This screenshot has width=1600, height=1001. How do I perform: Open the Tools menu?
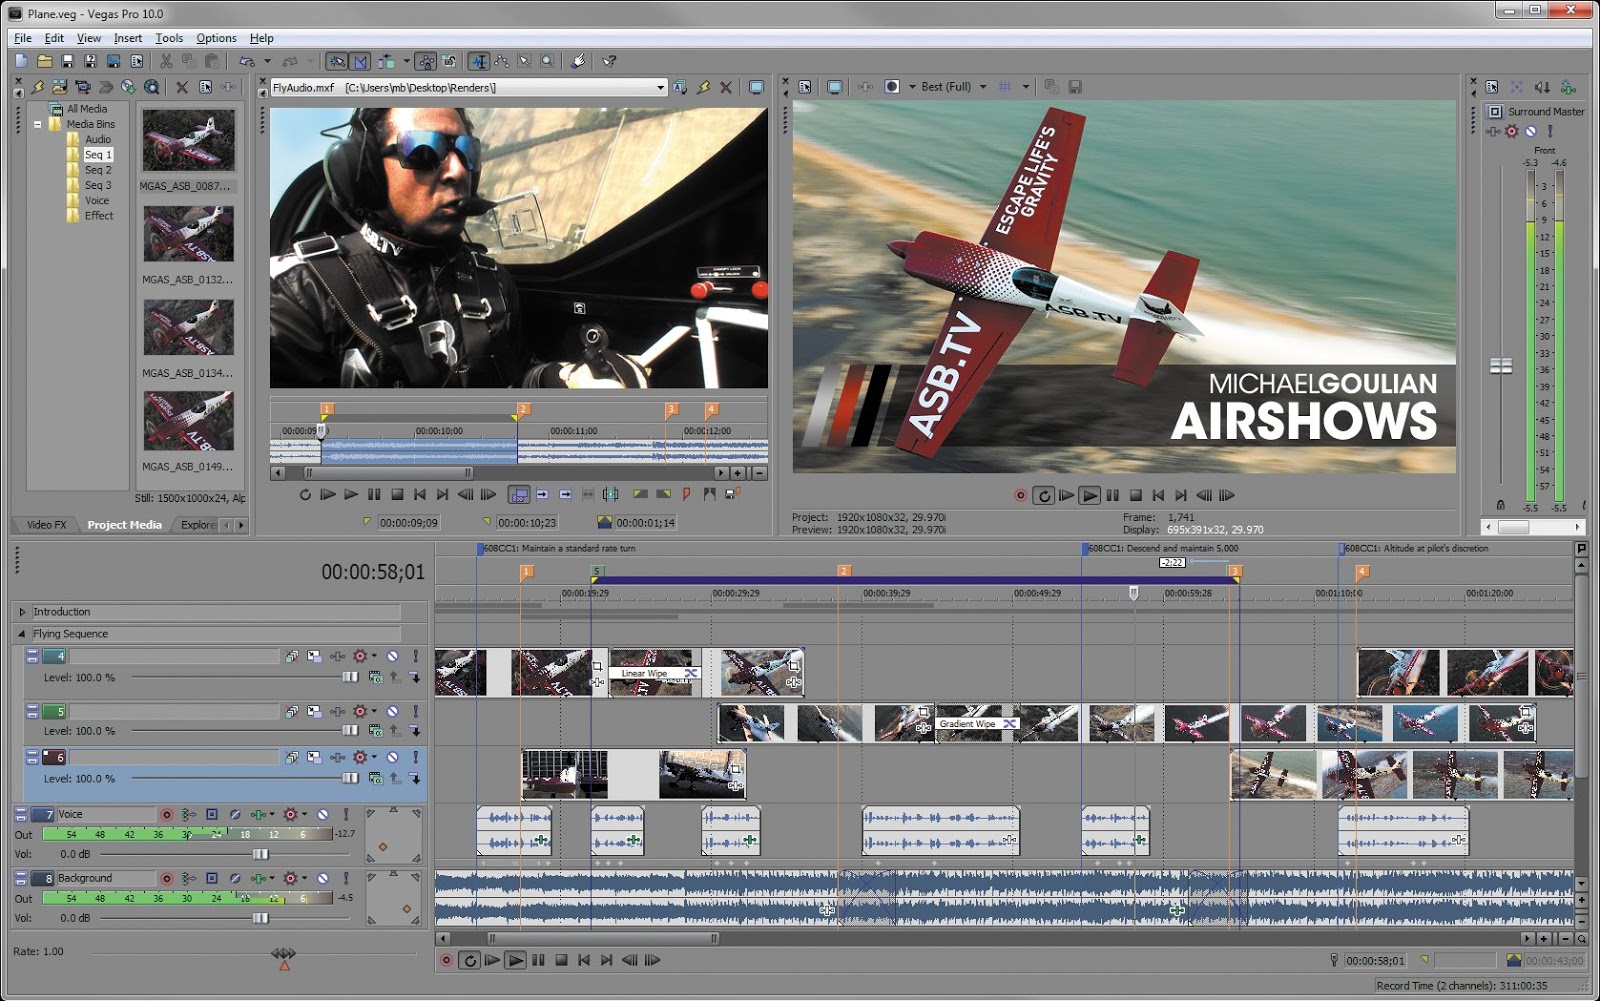coord(168,37)
